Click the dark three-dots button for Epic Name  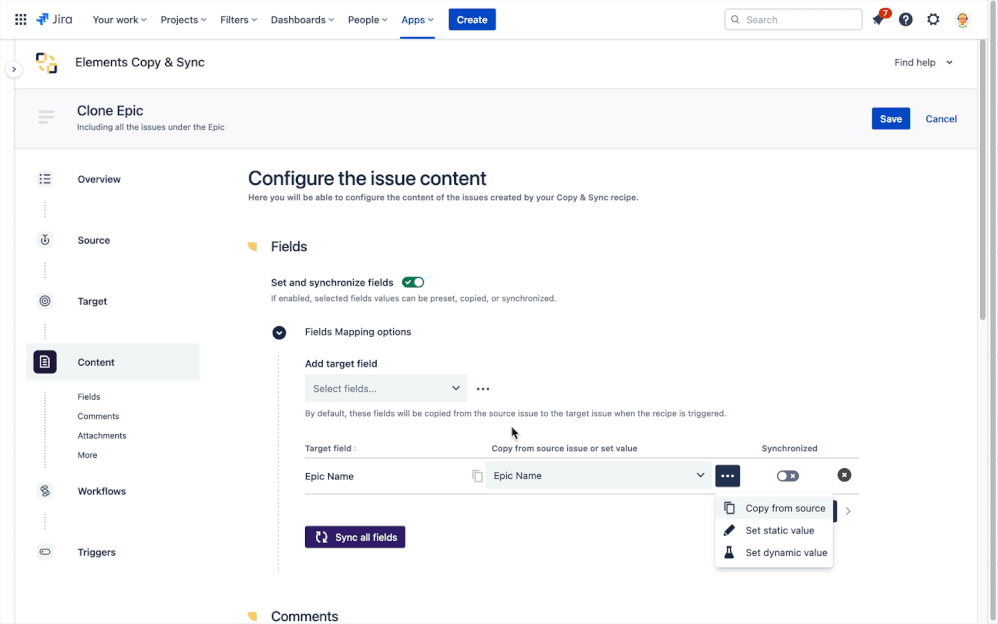click(x=727, y=476)
